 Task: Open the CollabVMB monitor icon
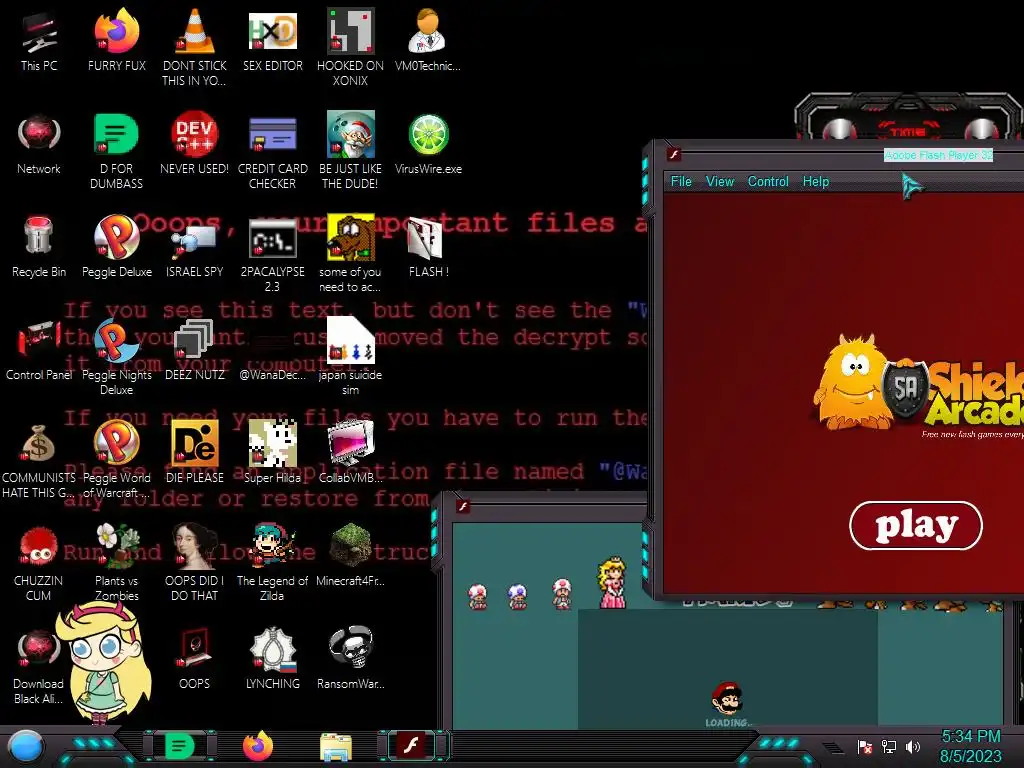click(x=350, y=443)
